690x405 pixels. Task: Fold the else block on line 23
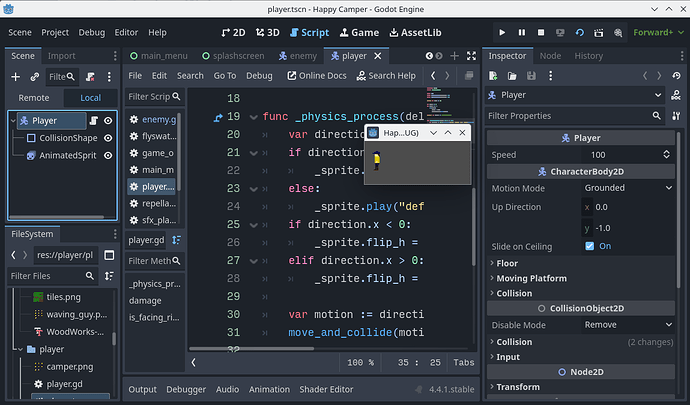coord(253,189)
